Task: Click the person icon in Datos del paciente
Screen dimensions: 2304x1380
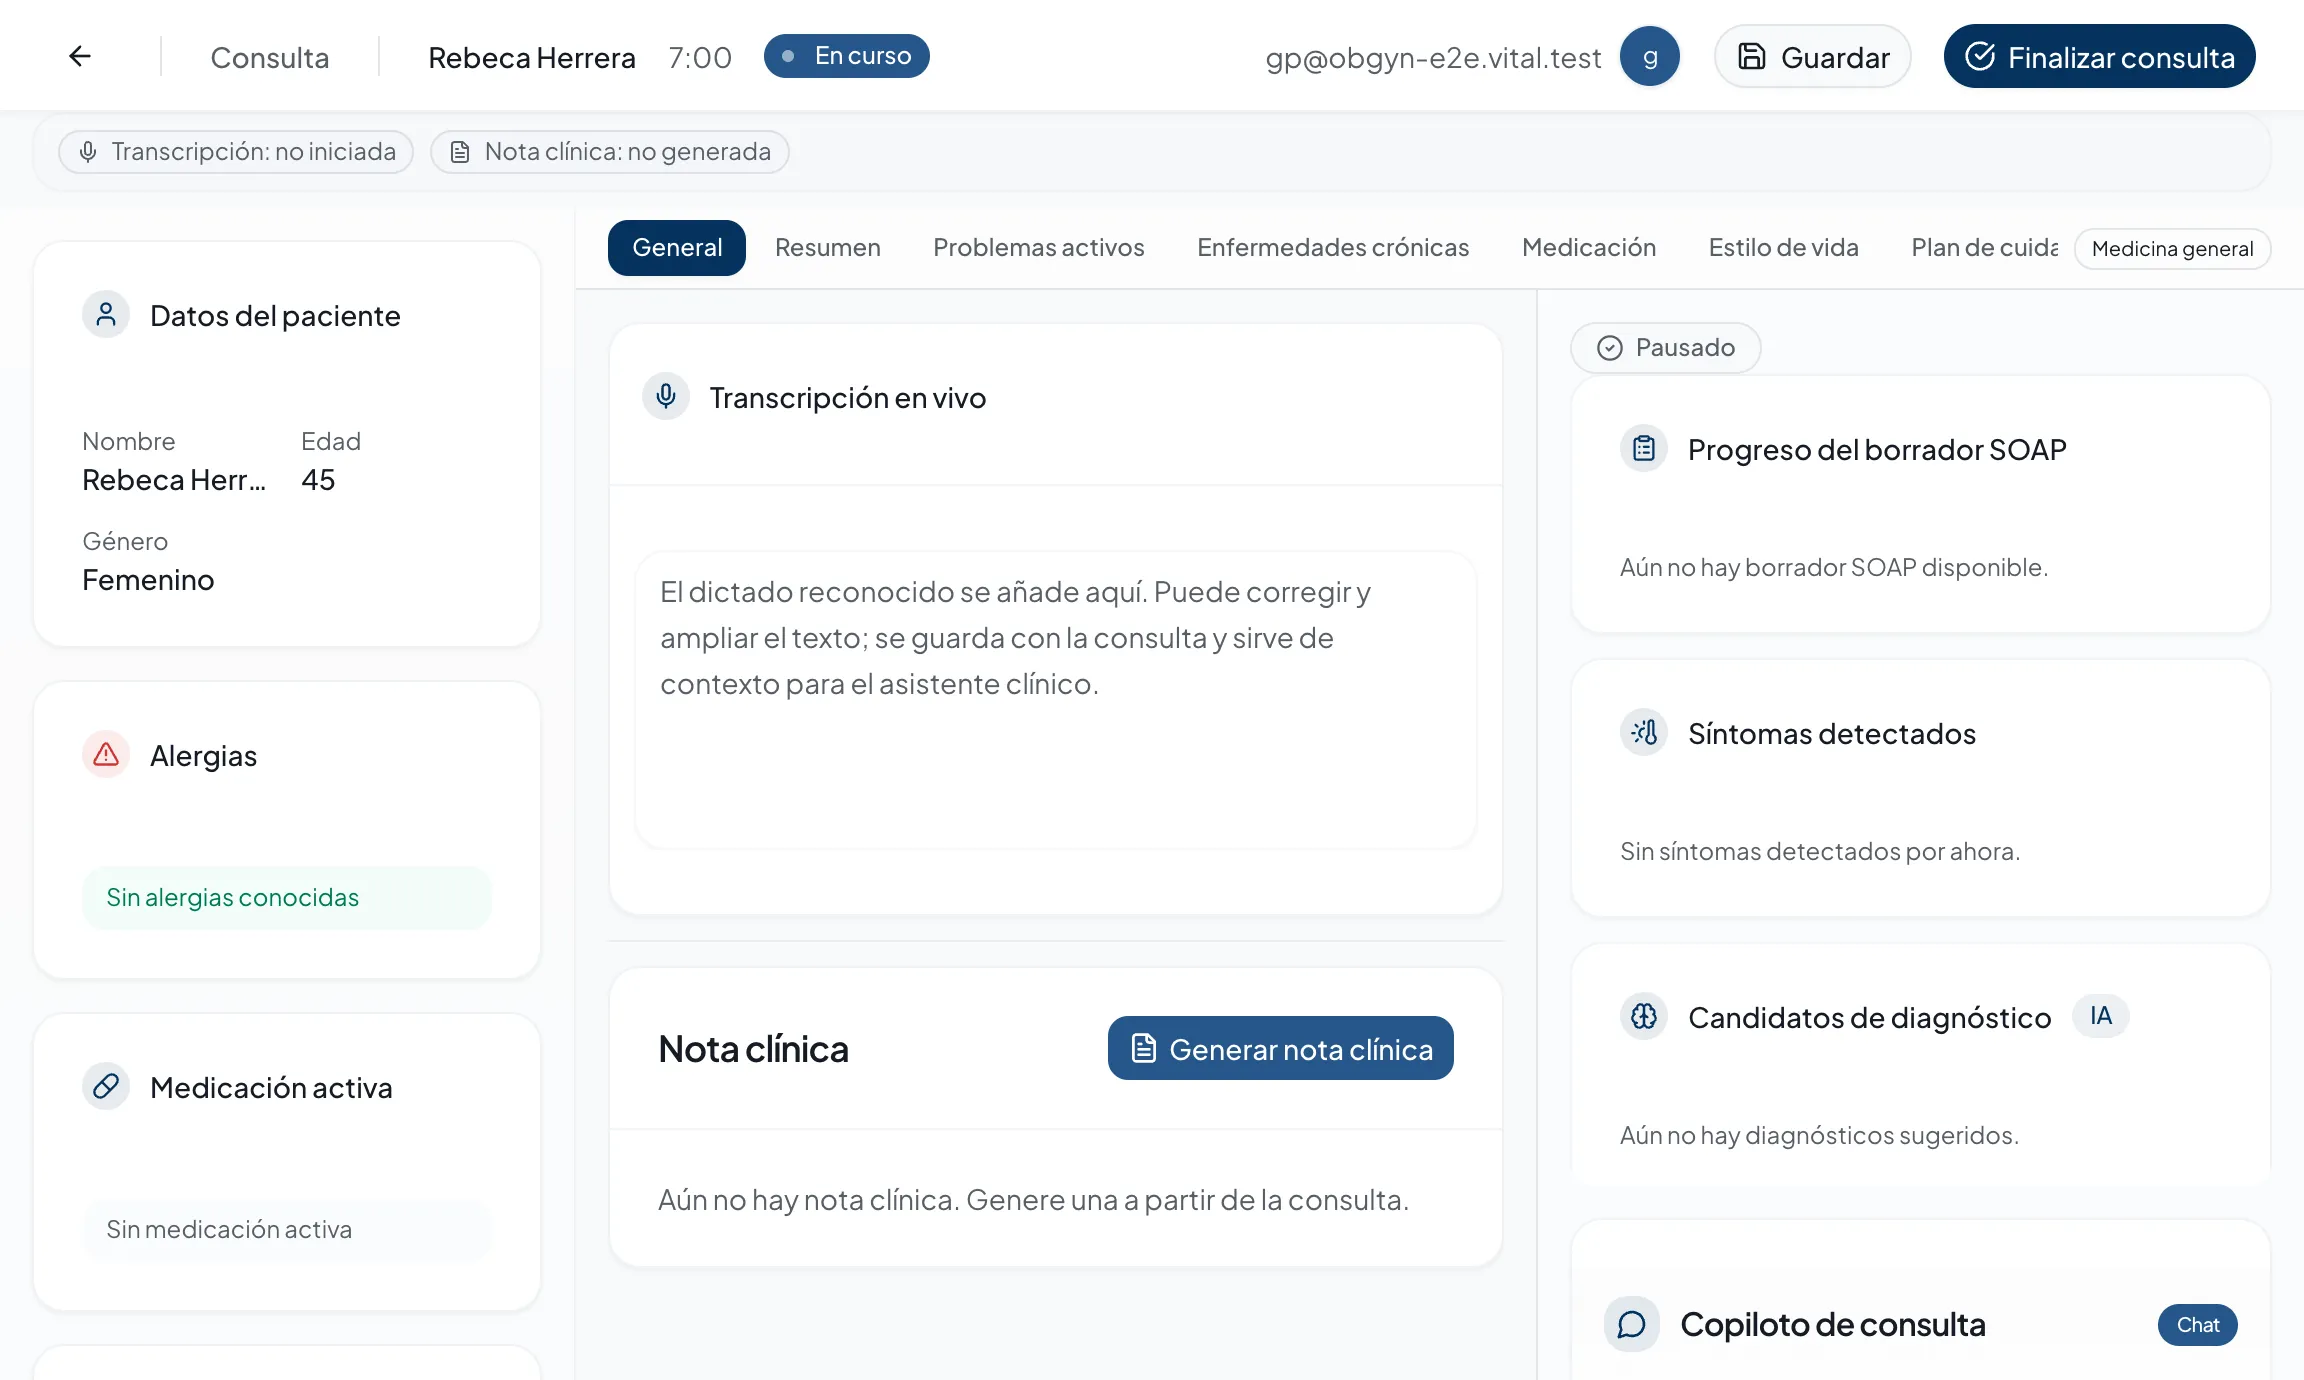Action: coord(106,315)
